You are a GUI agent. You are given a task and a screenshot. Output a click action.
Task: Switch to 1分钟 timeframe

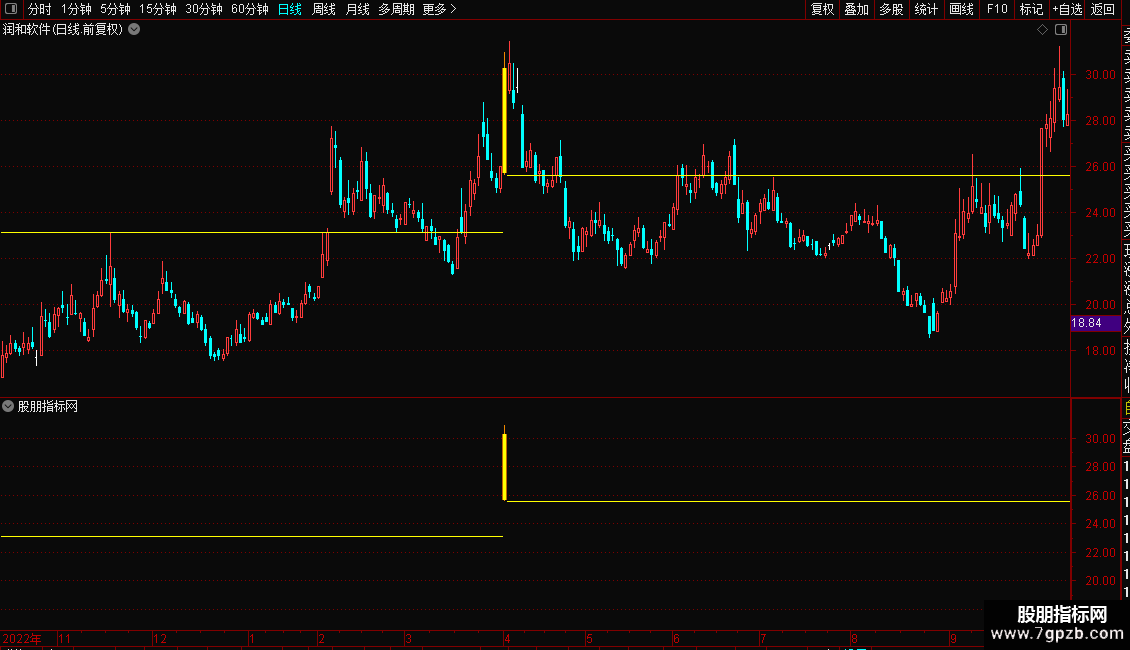click(x=76, y=9)
